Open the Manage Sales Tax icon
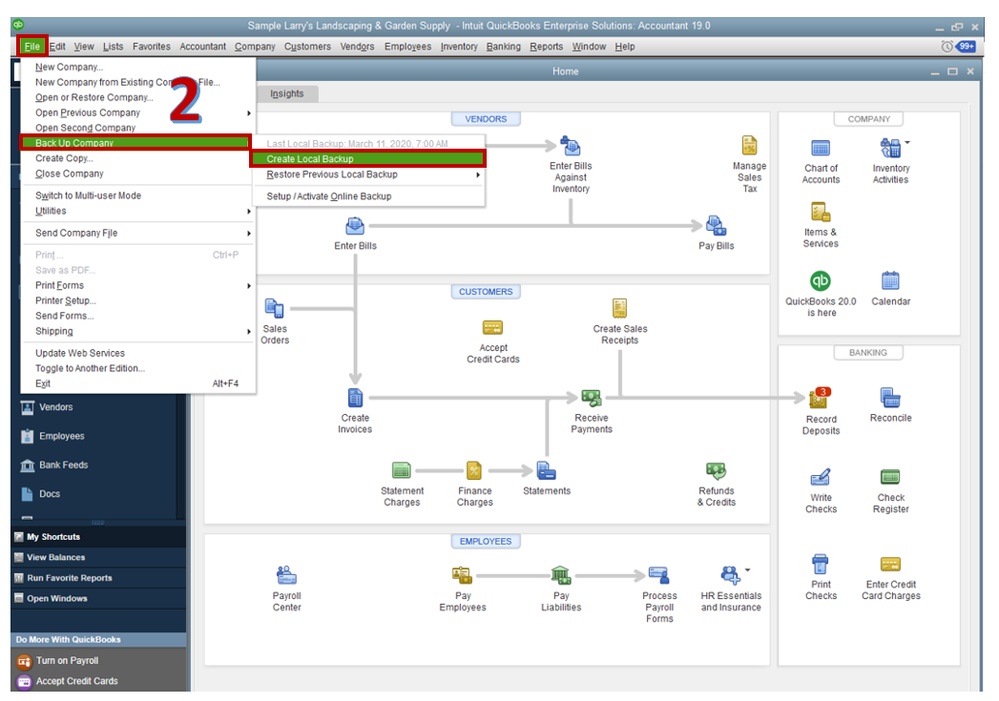Image resolution: width=999 pixels, height=701 pixels. coord(749,145)
